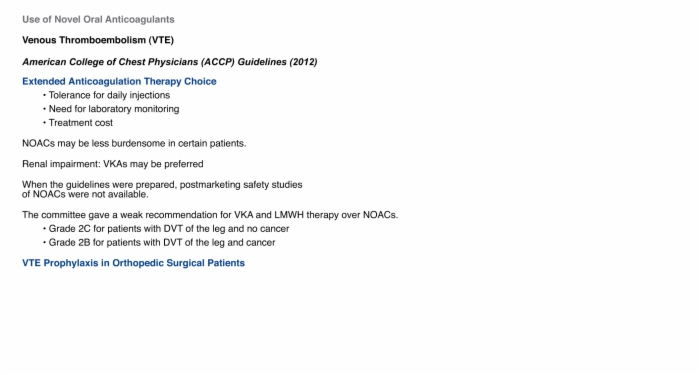Click the weak recommendation for VKA and LMWH sentence

click(x=210, y=215)
